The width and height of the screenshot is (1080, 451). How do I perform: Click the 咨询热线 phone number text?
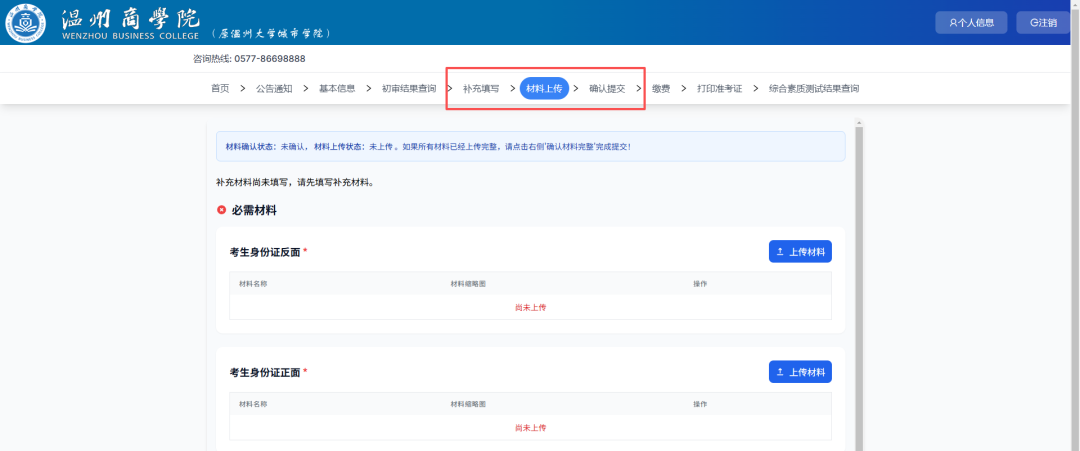[x=249, y=59]
